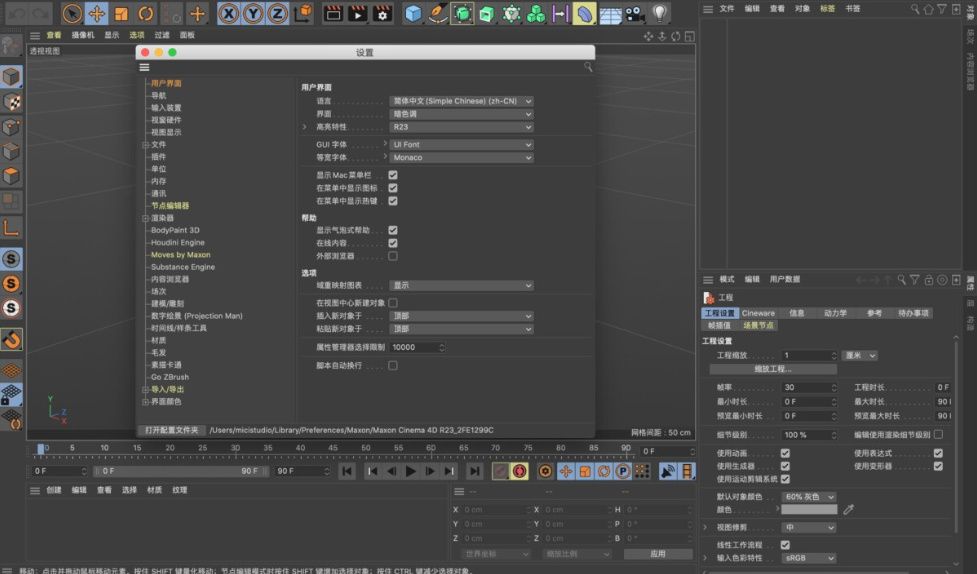Viewport: 977px width, 574px height.
Task: Enable create new object at view center
Action: click(x=393, y=303)
